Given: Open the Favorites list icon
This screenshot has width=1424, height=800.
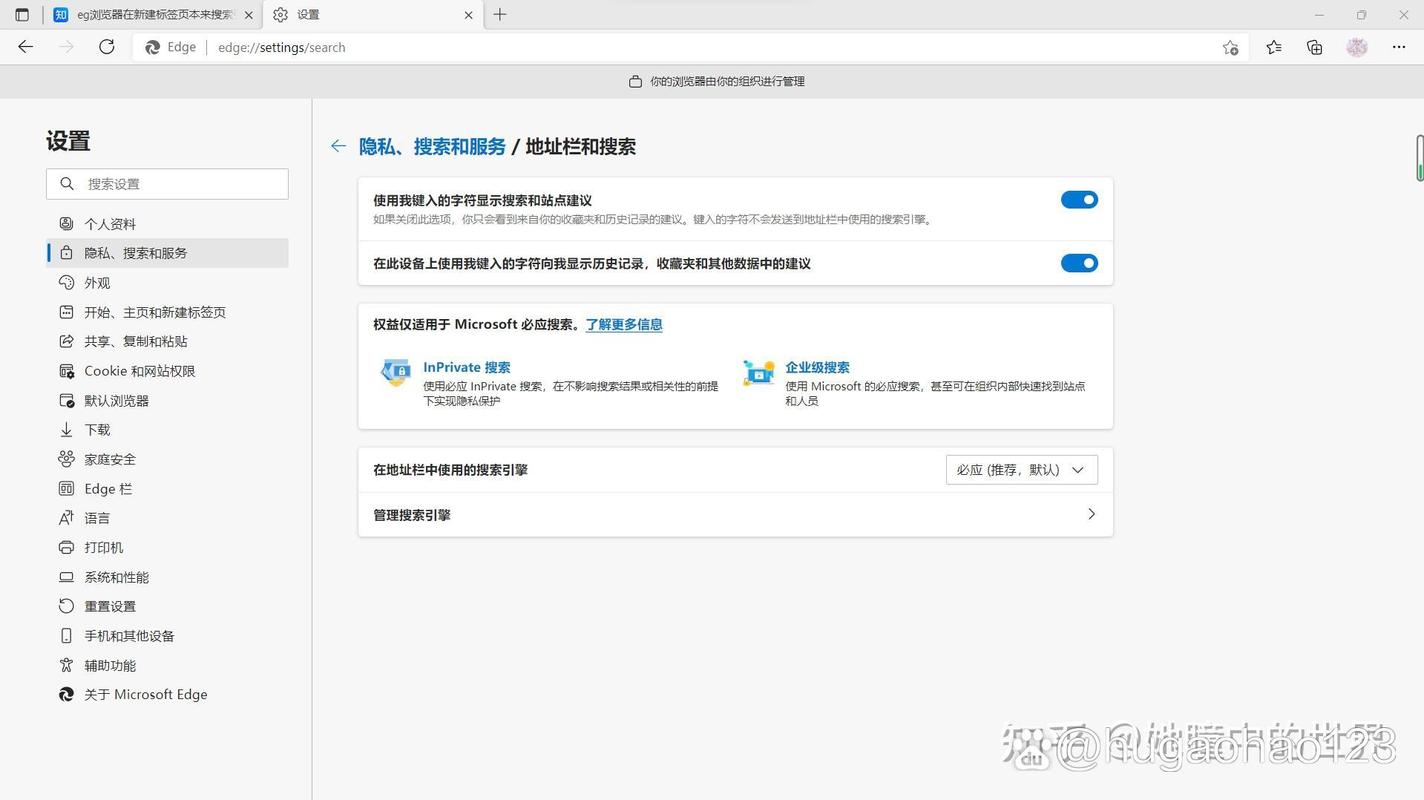Looking at the screenshot, I should 1273,47.
